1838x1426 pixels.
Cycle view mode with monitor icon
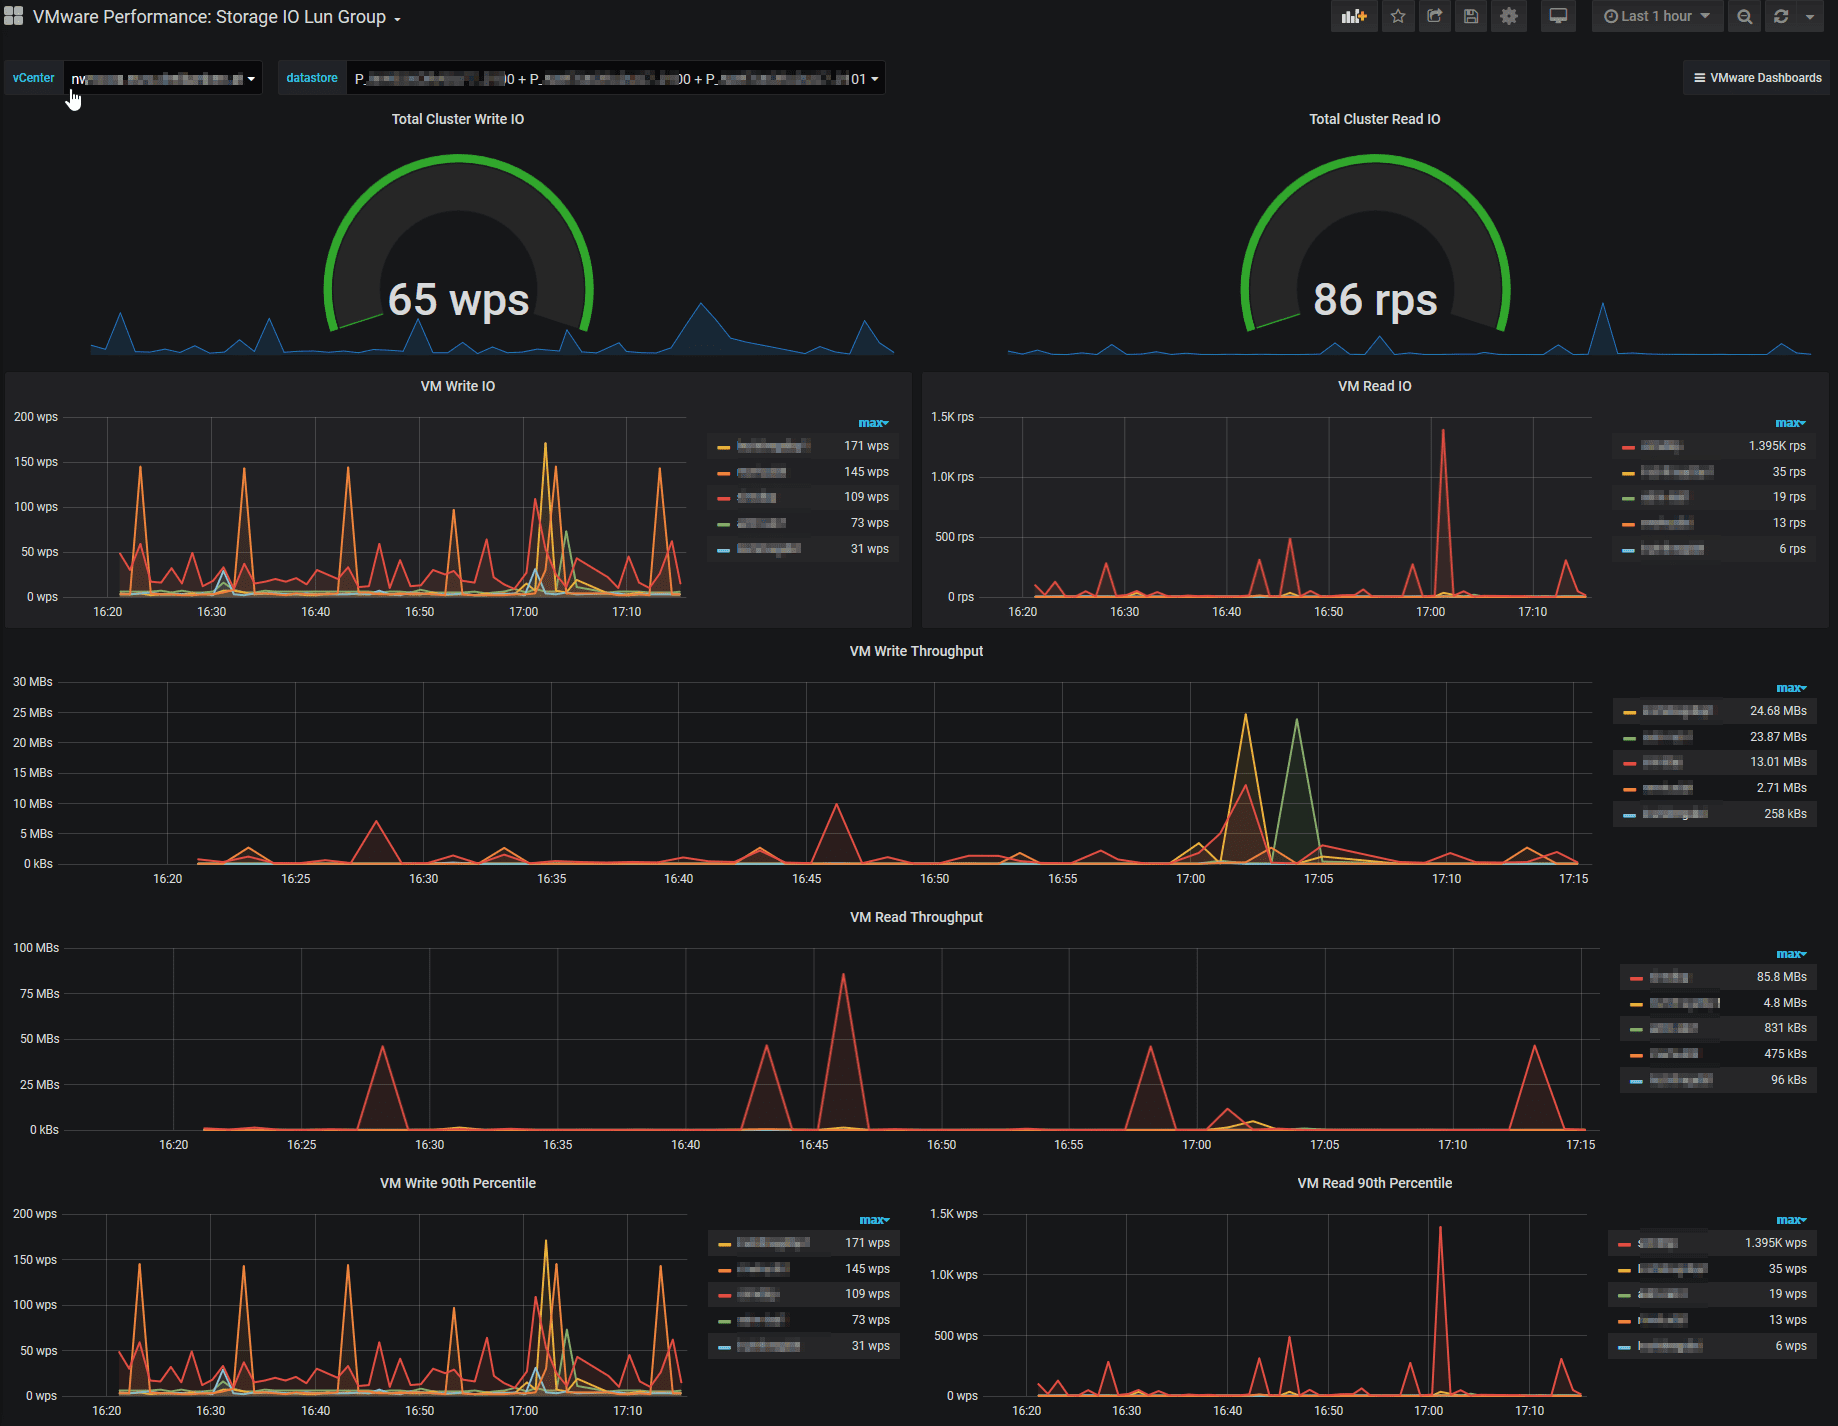pos(1558,16)
